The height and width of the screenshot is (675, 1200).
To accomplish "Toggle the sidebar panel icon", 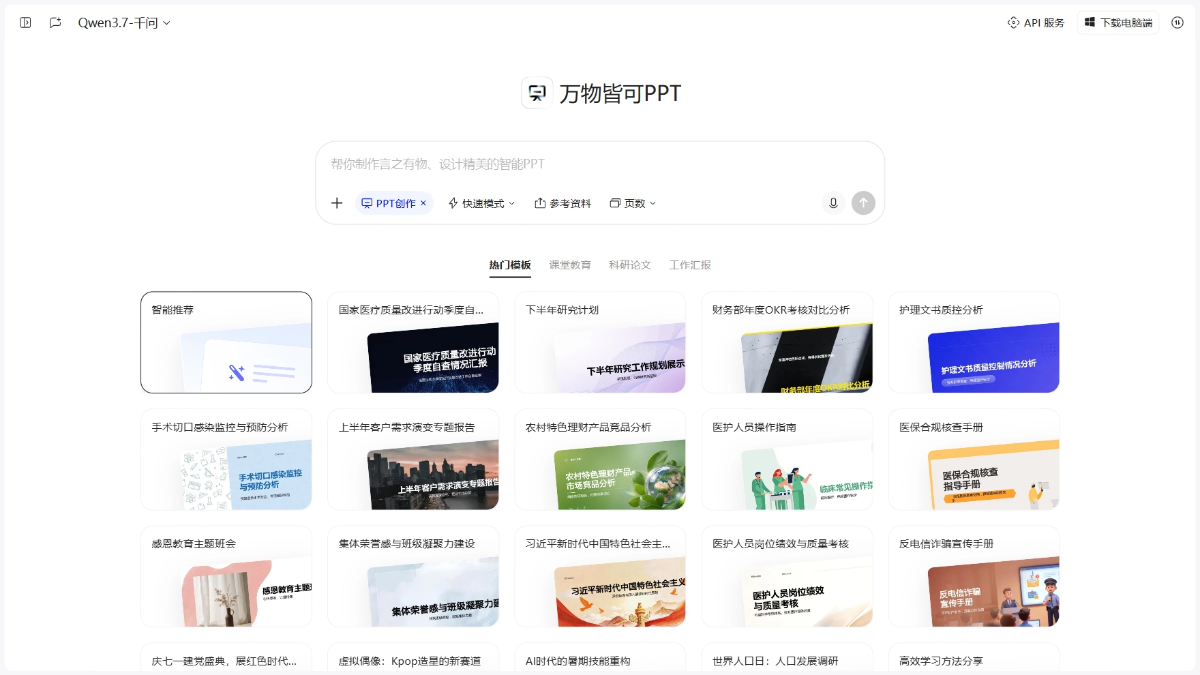I will tap(26, 22).
